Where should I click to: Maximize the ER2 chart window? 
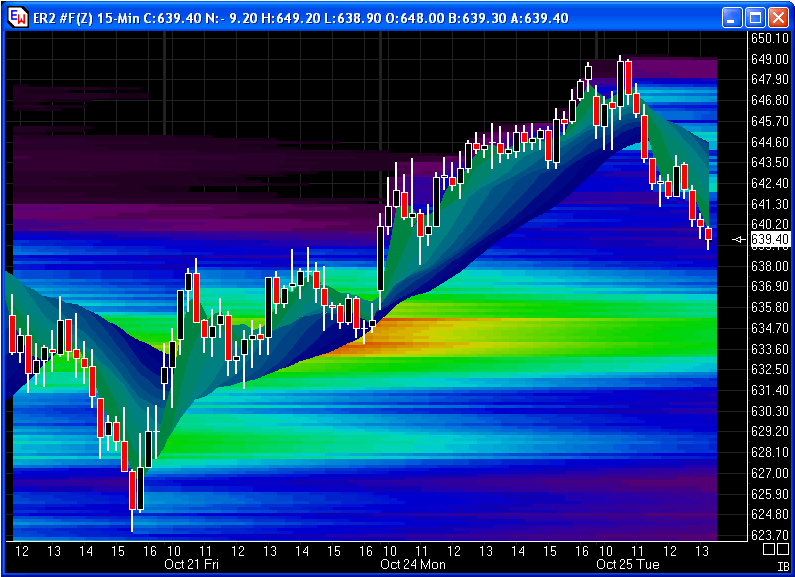755,18
